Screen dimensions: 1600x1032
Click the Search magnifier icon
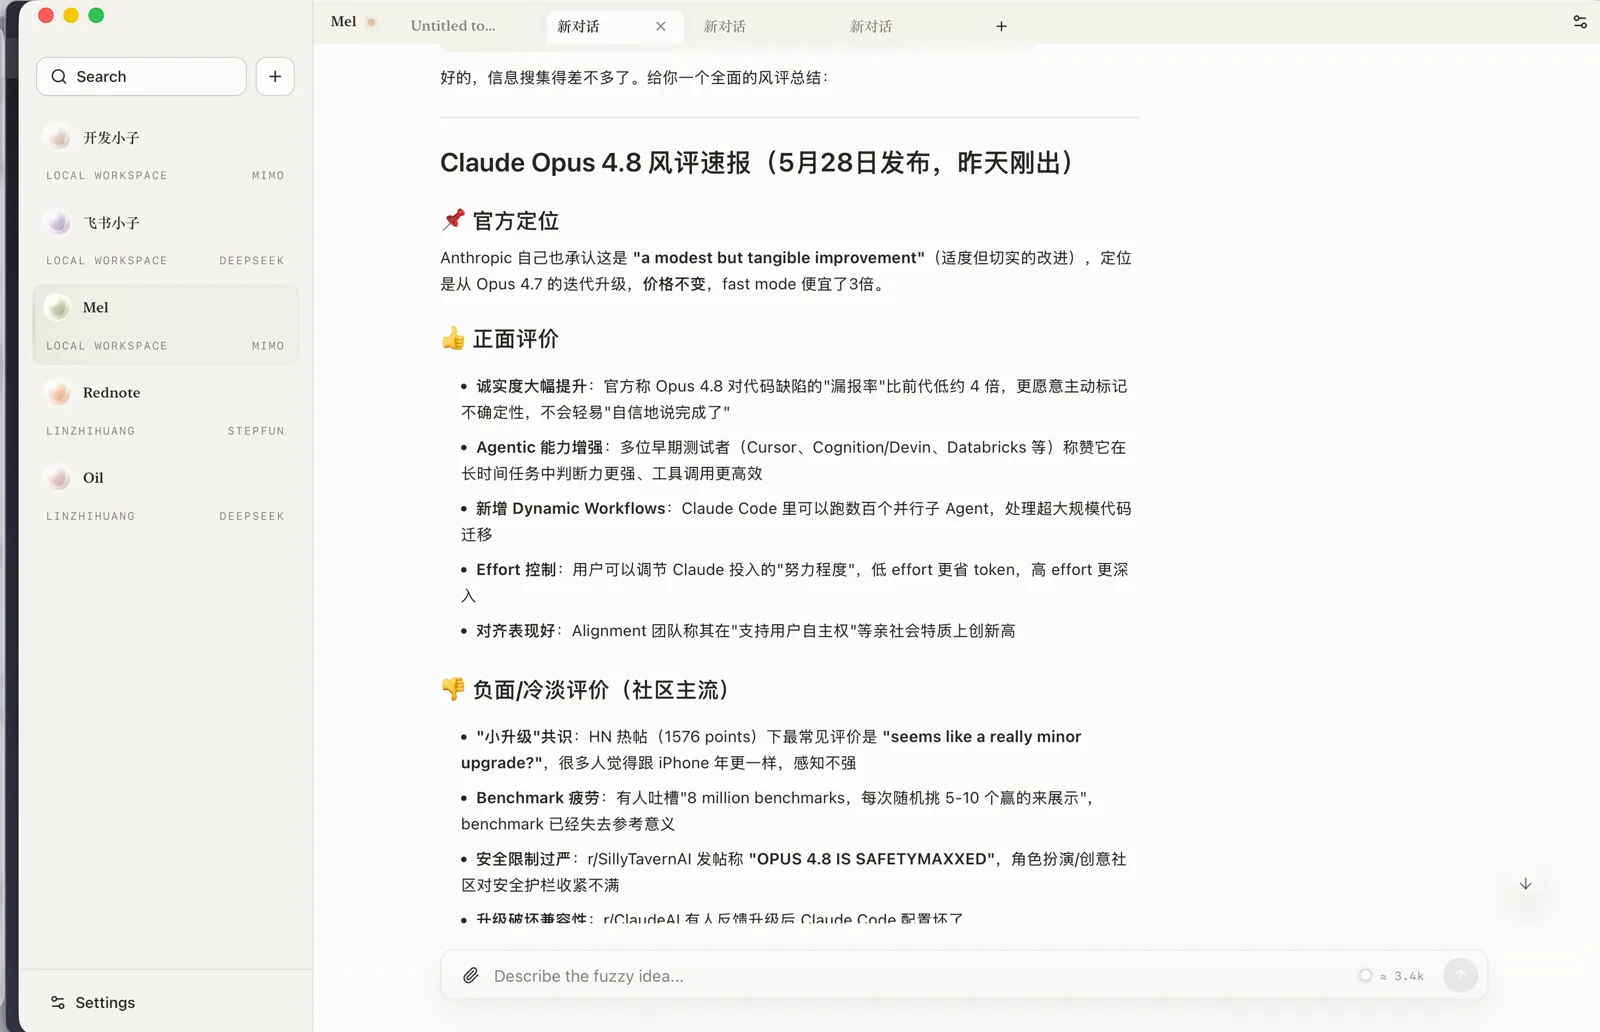click(59, 76)
